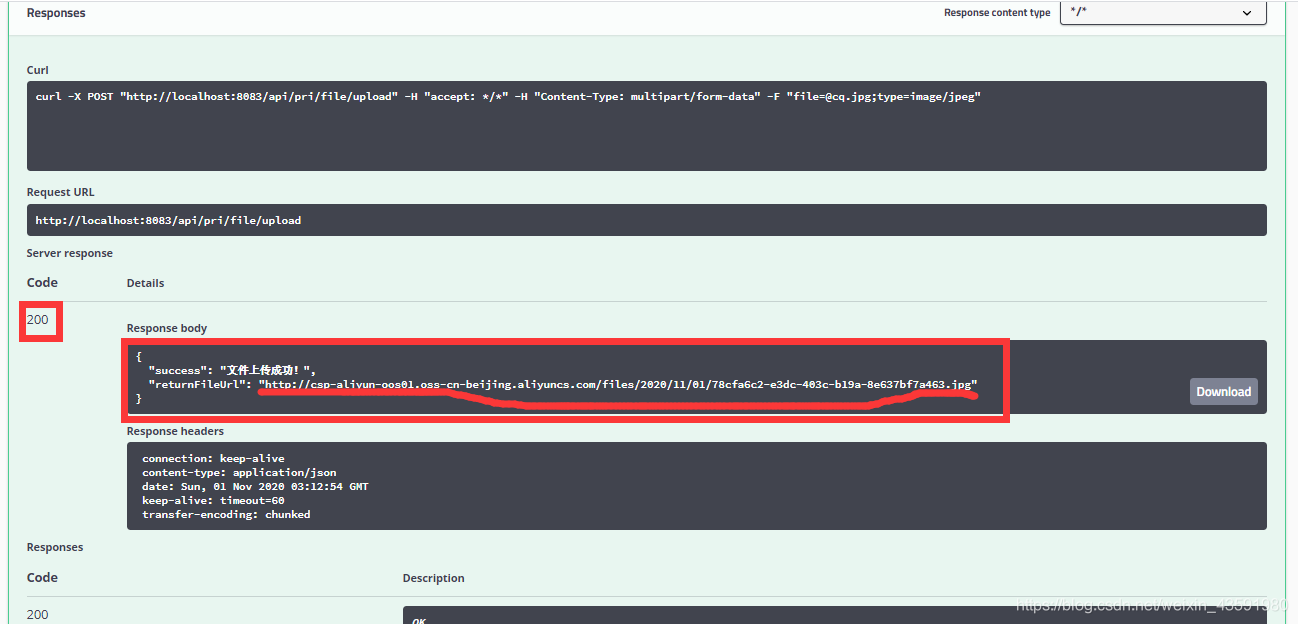This screenshot has width=1298, height=624.
Task: Select the "Request URL" label
Action: 61,192
